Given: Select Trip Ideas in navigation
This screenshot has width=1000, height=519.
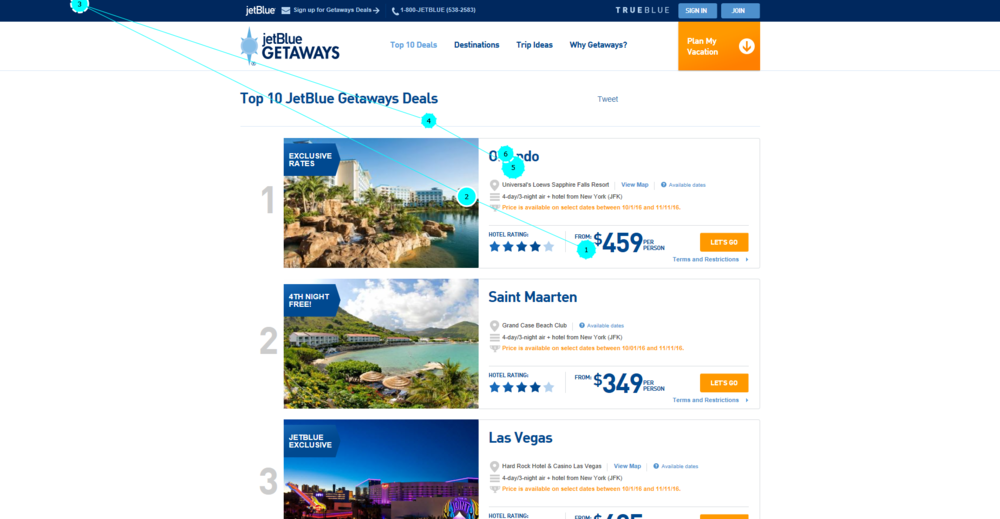Looking at the screenshot, I should pos(534,45).
